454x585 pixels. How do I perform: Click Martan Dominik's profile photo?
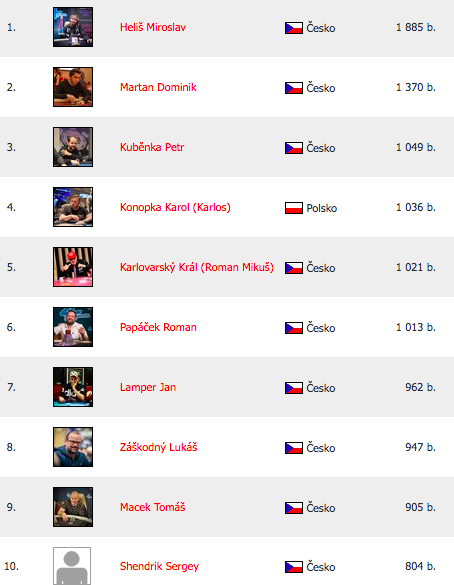click(x=73, y=87)
